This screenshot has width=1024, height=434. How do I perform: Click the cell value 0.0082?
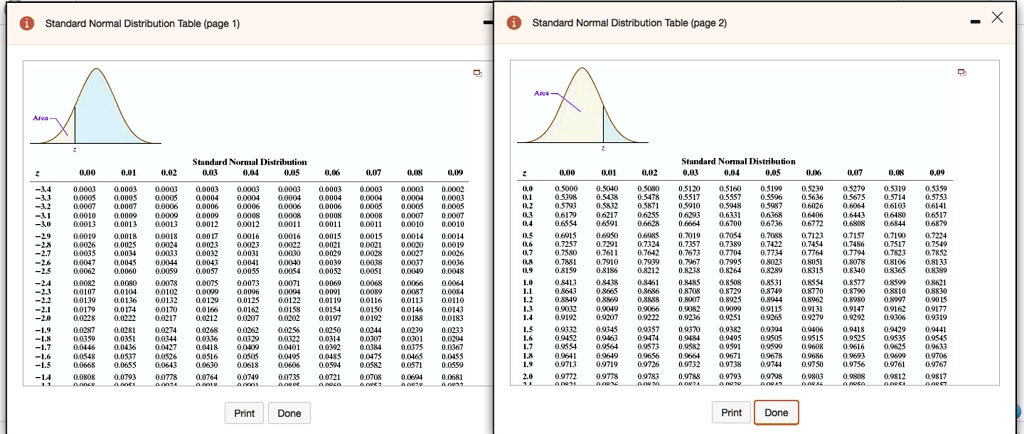87,283
